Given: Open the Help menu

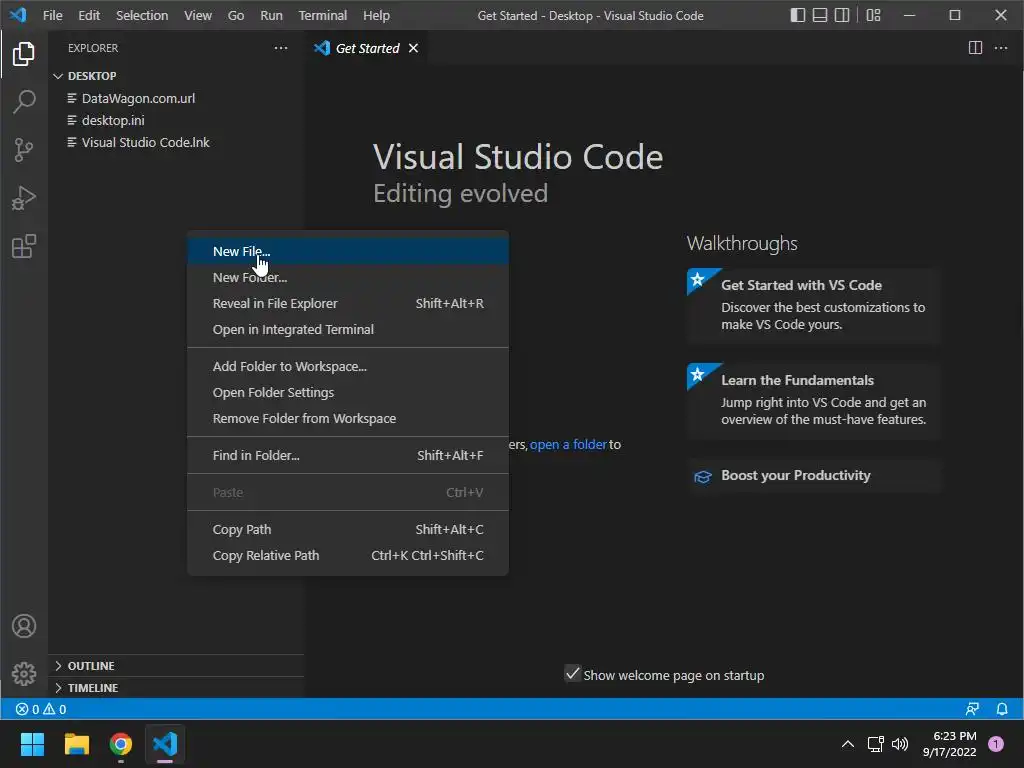Looking at the screenshot, I should coord(376,15).
